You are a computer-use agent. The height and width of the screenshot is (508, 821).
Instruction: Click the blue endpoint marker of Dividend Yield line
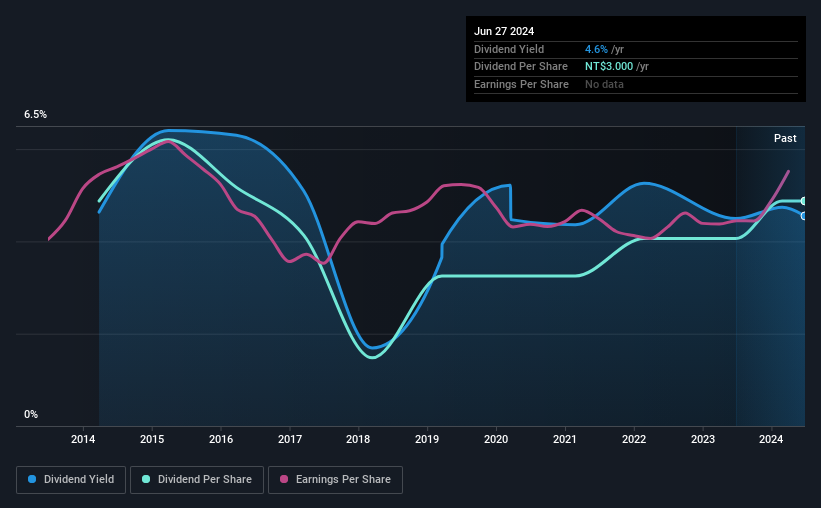(804, 216)
